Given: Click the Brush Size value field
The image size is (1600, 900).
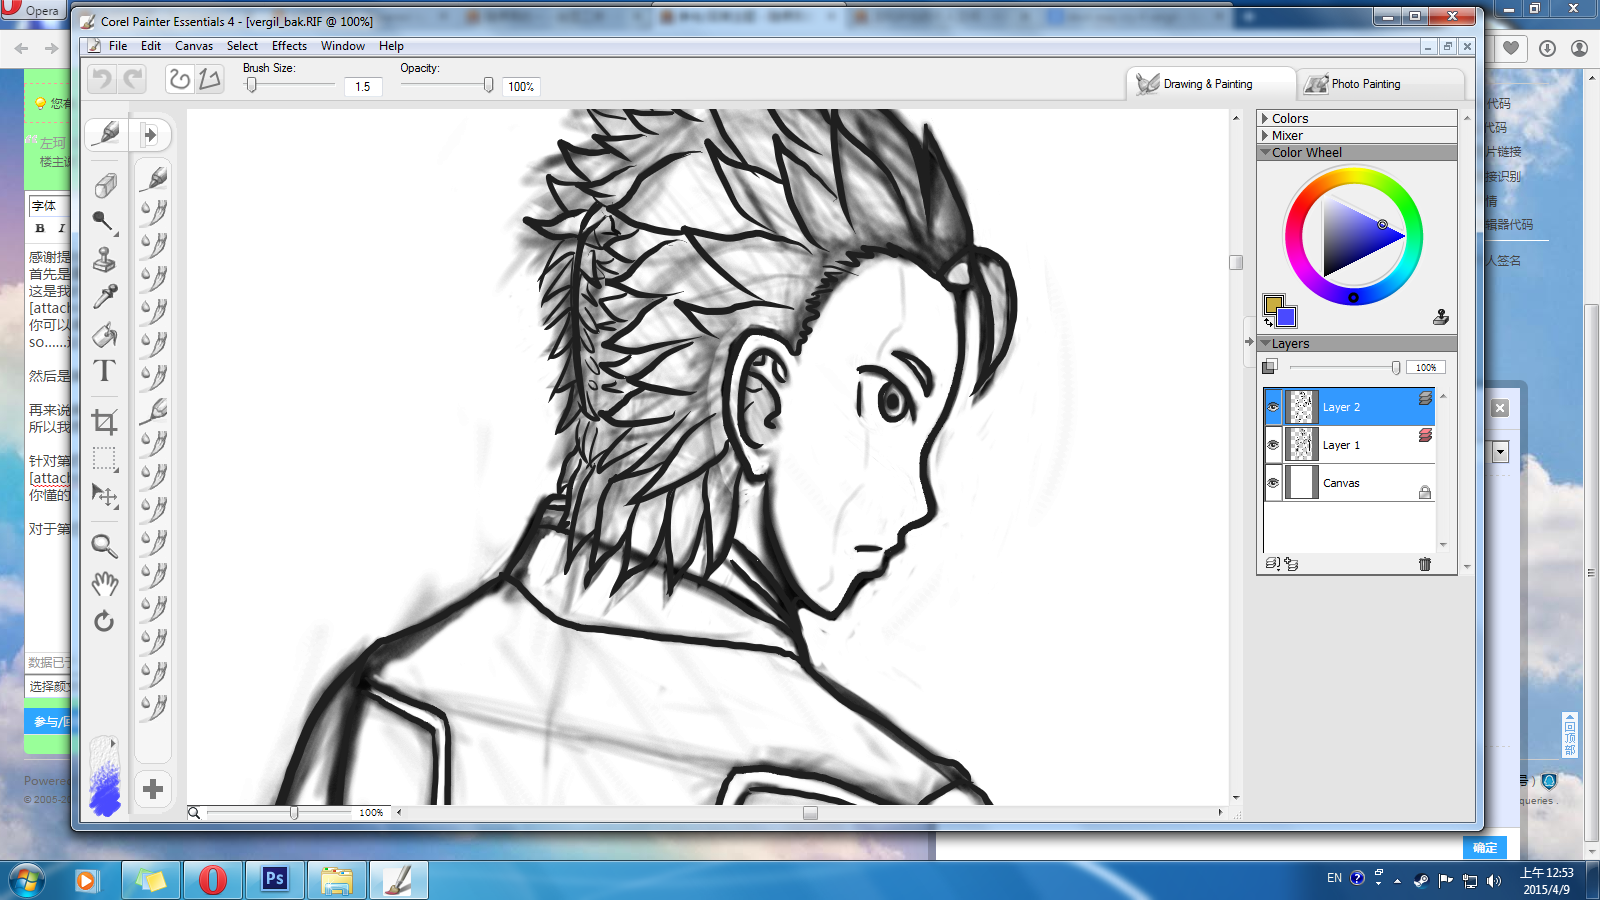Looking at the screenshot, I should (362, 87).
